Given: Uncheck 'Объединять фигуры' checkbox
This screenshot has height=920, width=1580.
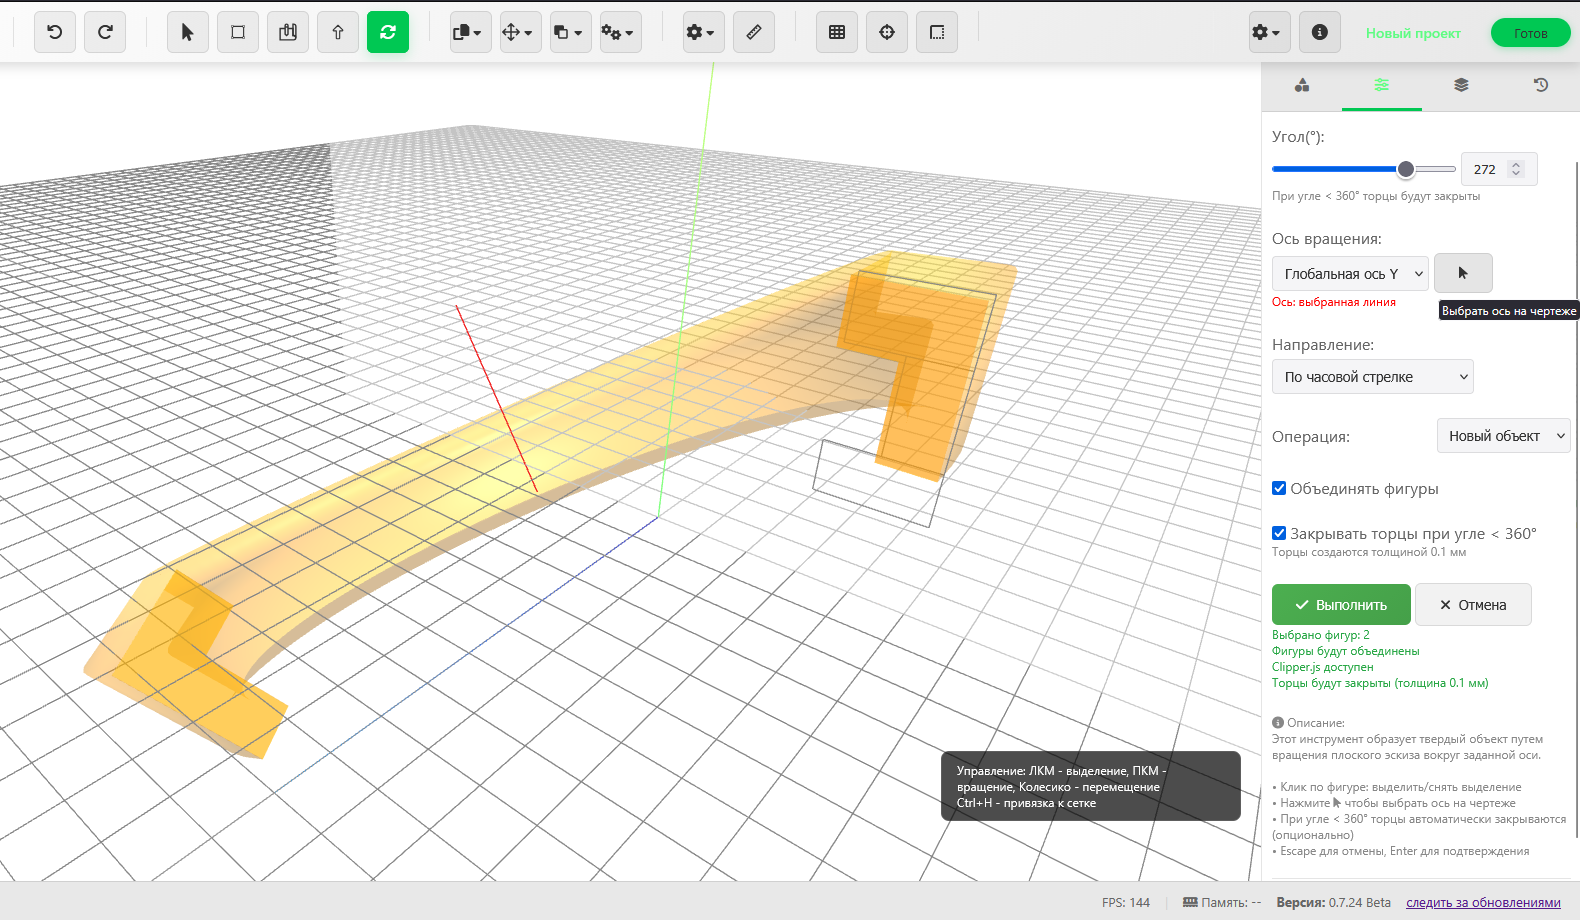Looking at the screenshot, I should (1279, 488).
